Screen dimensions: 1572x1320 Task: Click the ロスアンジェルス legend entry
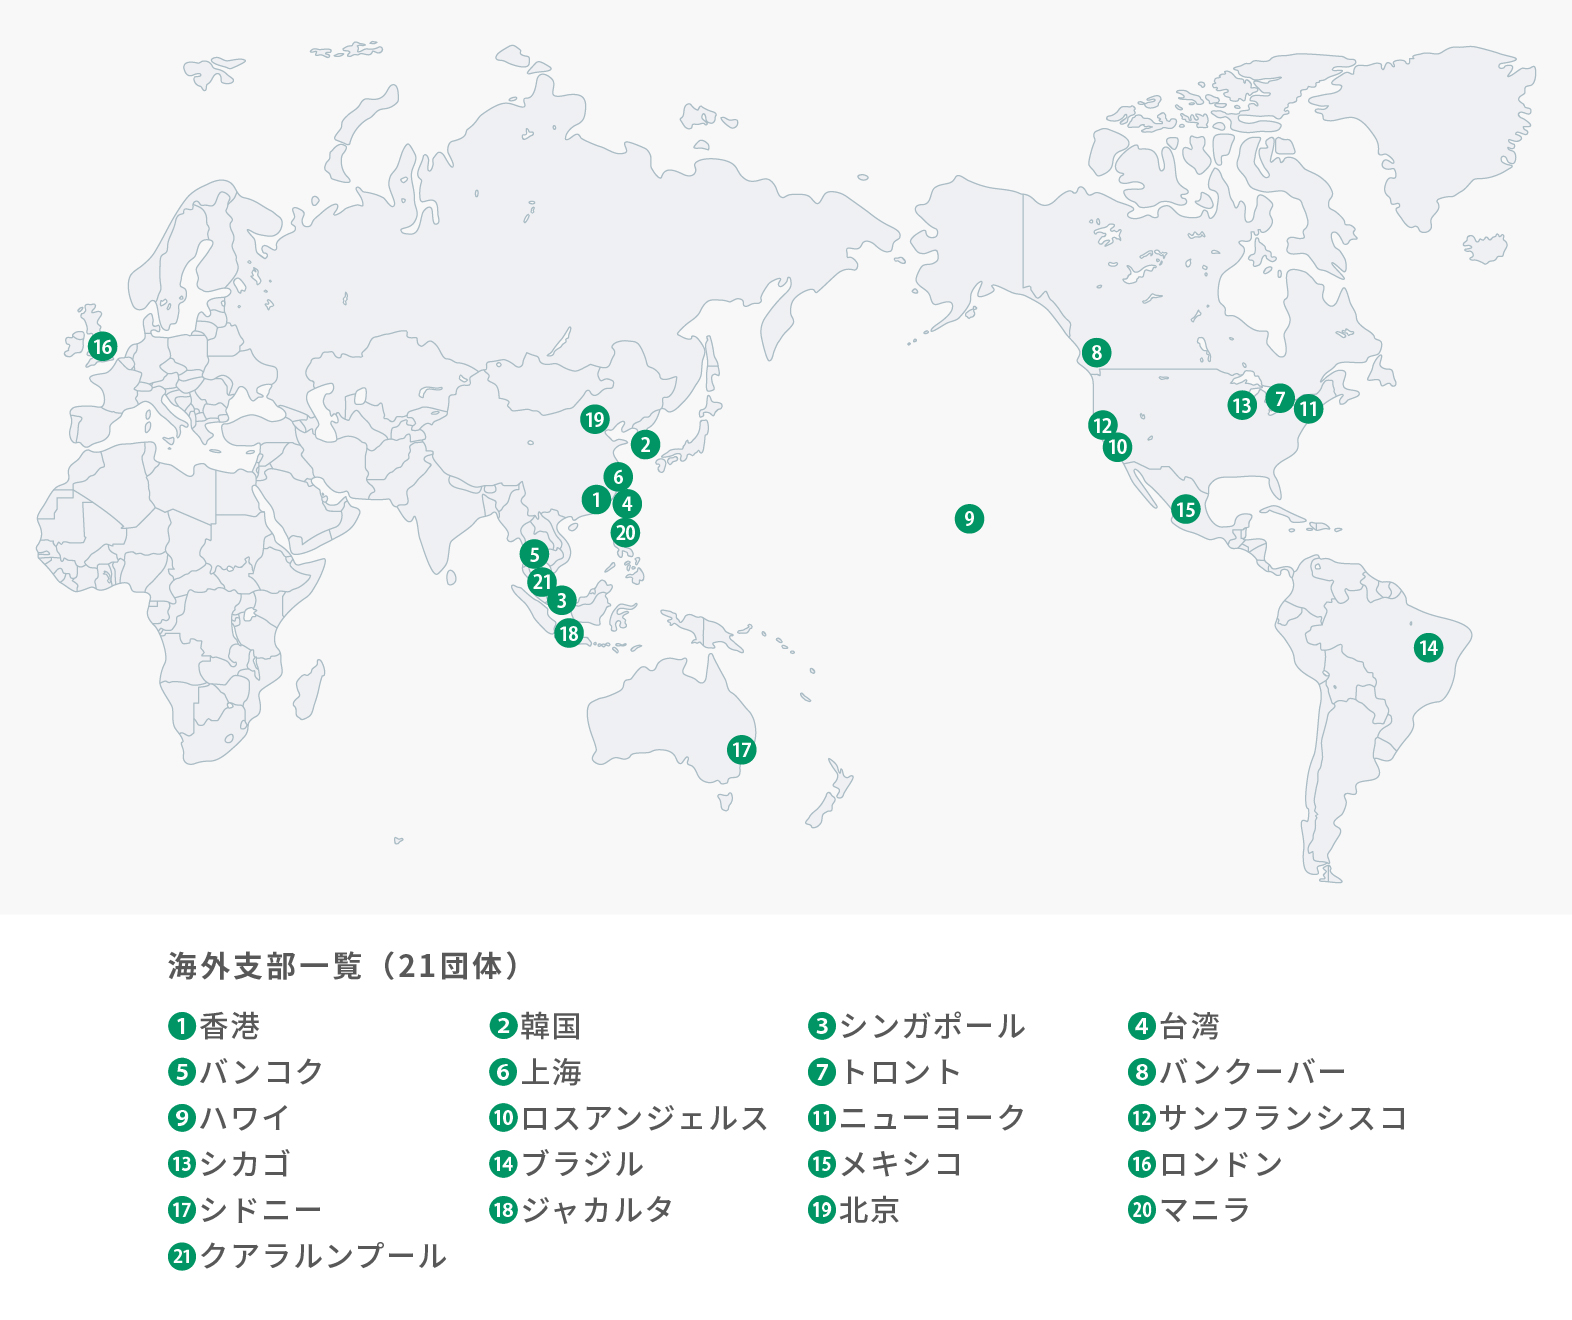(643, 1118)
